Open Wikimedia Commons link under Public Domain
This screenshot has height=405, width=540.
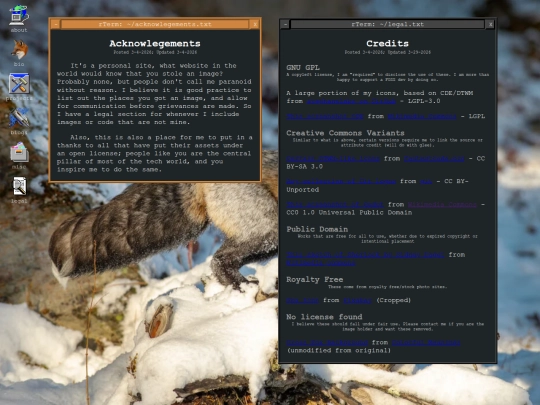click(x=321, y=263)
